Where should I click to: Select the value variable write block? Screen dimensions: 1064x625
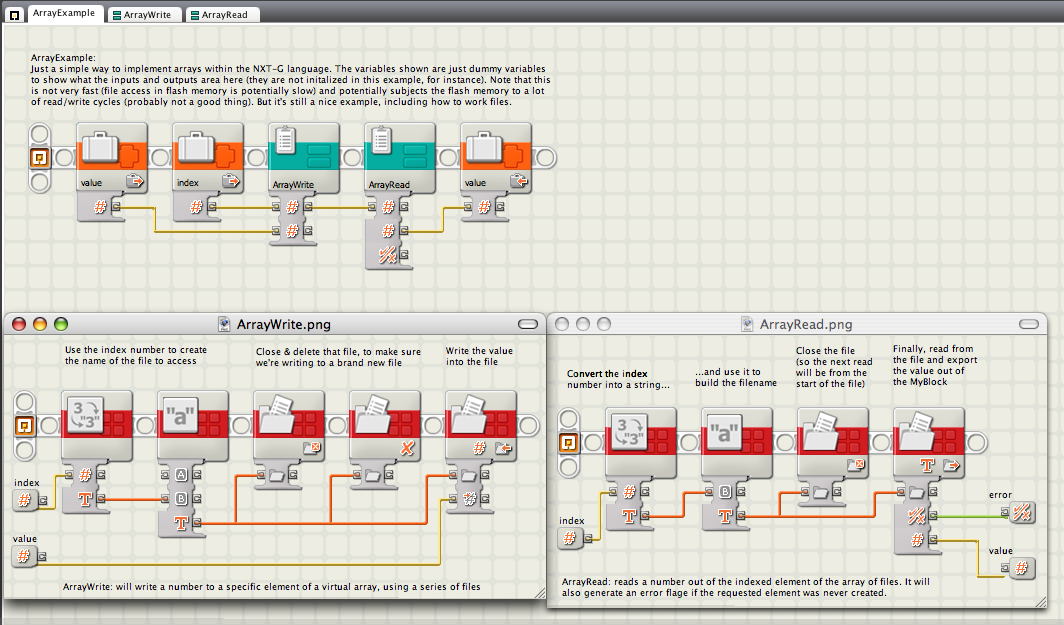(495, 158)
